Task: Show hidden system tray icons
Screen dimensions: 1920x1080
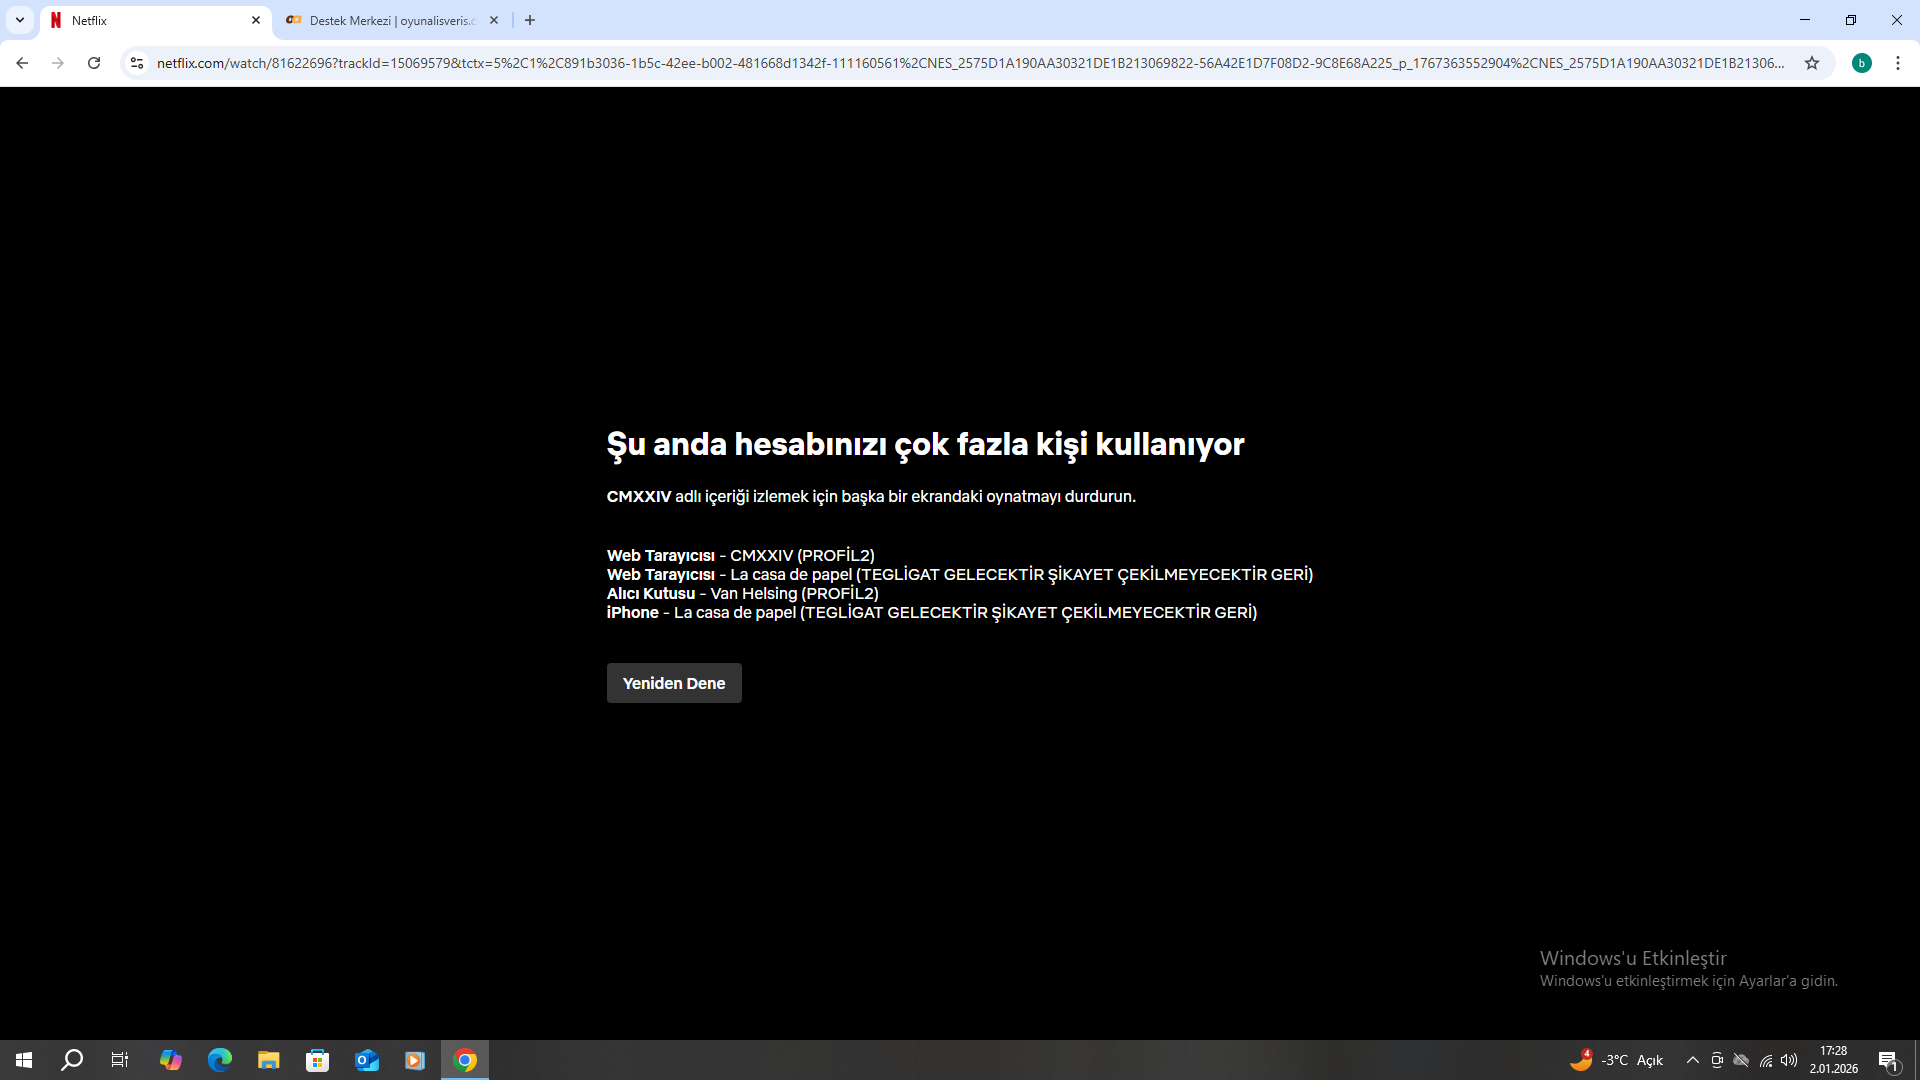Action: (1692, 1060)
